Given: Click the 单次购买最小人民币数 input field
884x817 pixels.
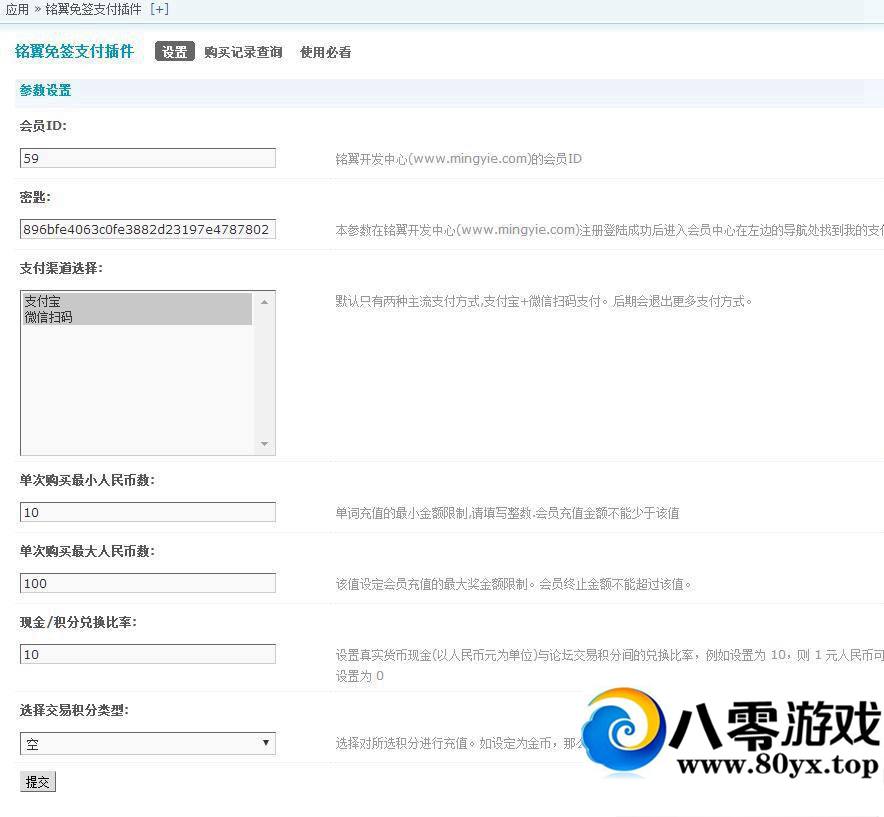Looking at the screenshot, I should tap(148, 512).
